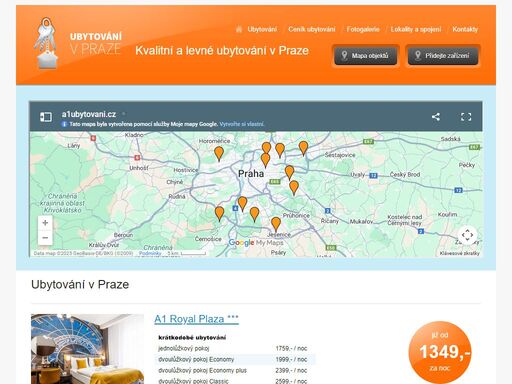Image resolution: width=512 pixels, height=384 pixels.
Task: Select the easternmost pin near Šestajovice
Action: point(303,148)
